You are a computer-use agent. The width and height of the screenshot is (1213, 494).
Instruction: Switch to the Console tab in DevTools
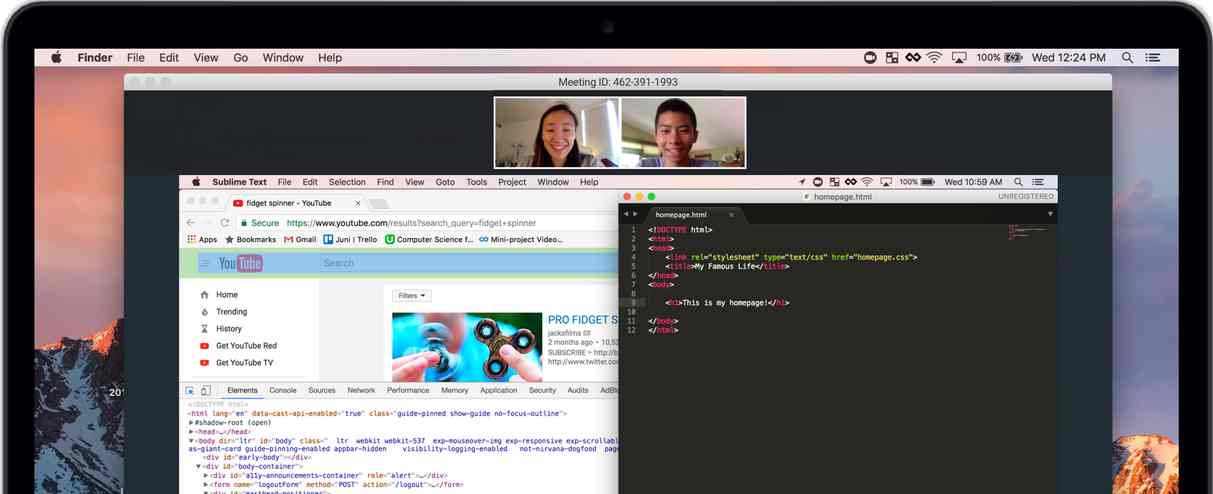point(283,391)
